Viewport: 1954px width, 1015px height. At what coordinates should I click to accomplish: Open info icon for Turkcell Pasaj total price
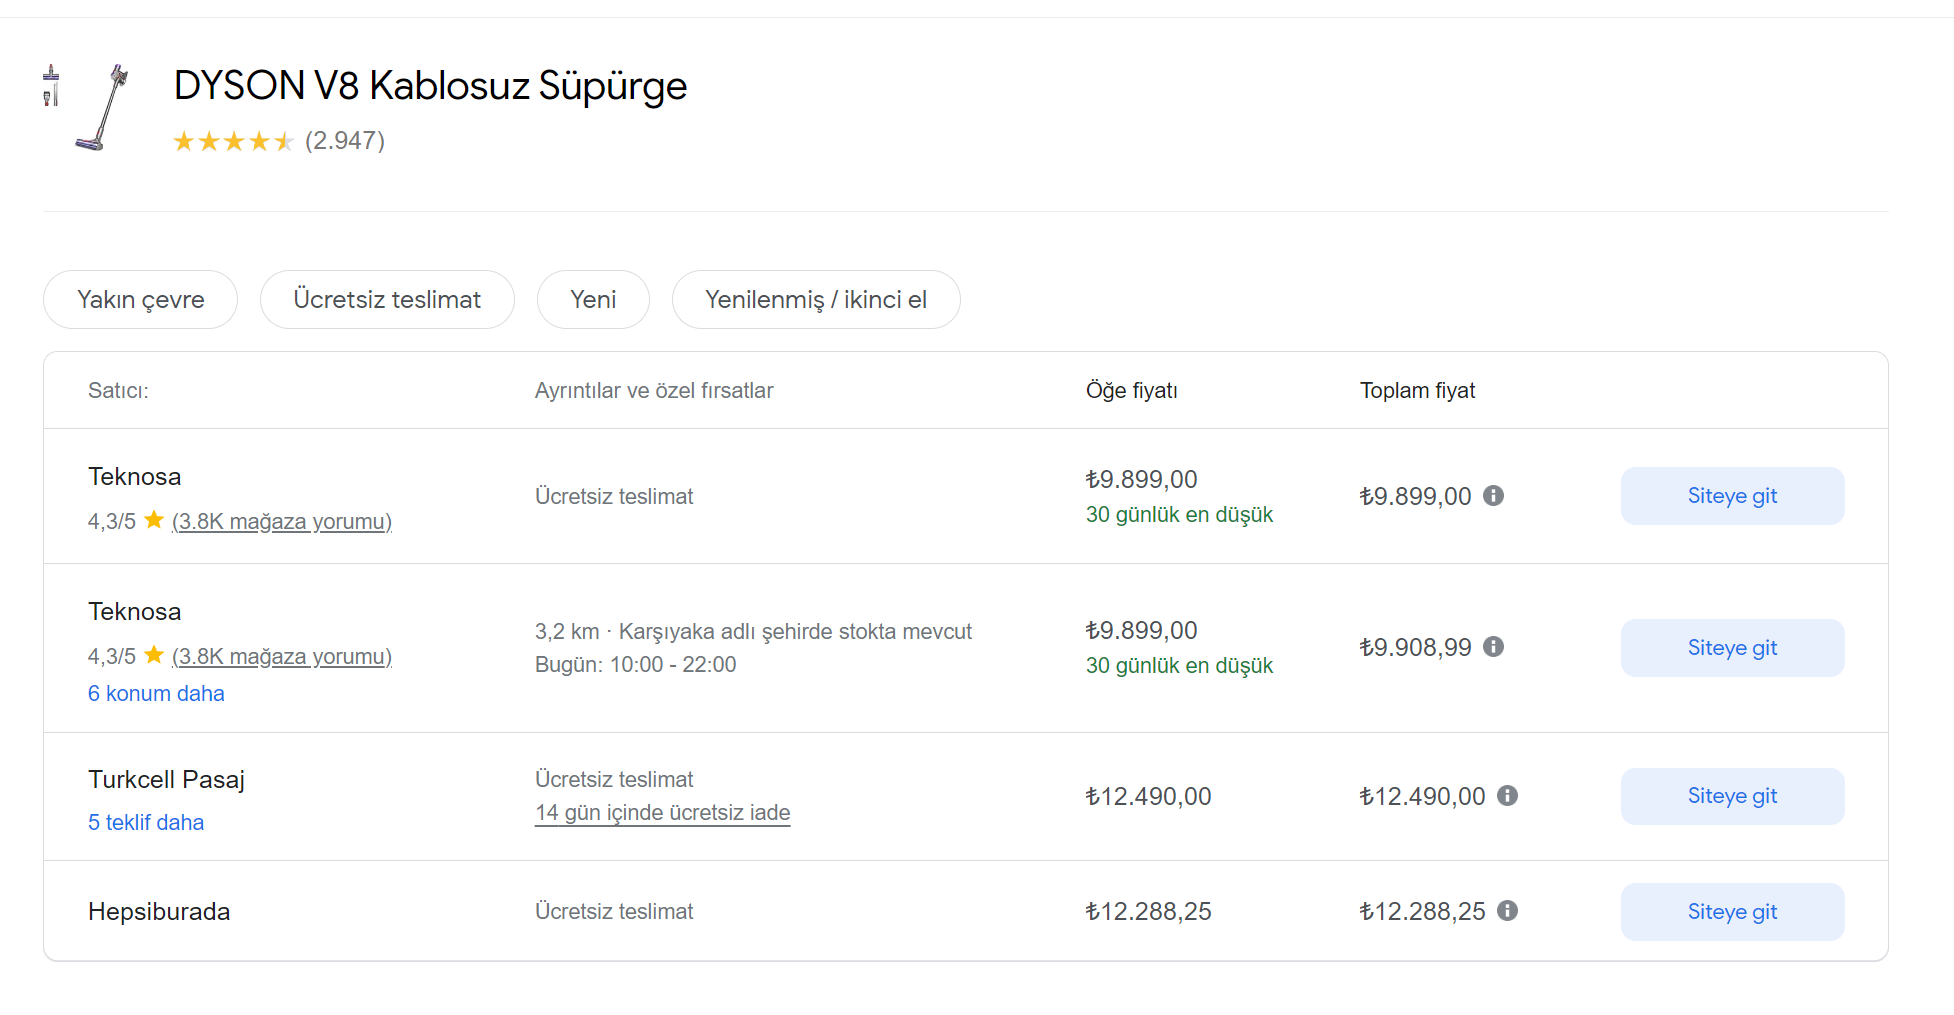pyautogui.click(x=1507, y=796)
